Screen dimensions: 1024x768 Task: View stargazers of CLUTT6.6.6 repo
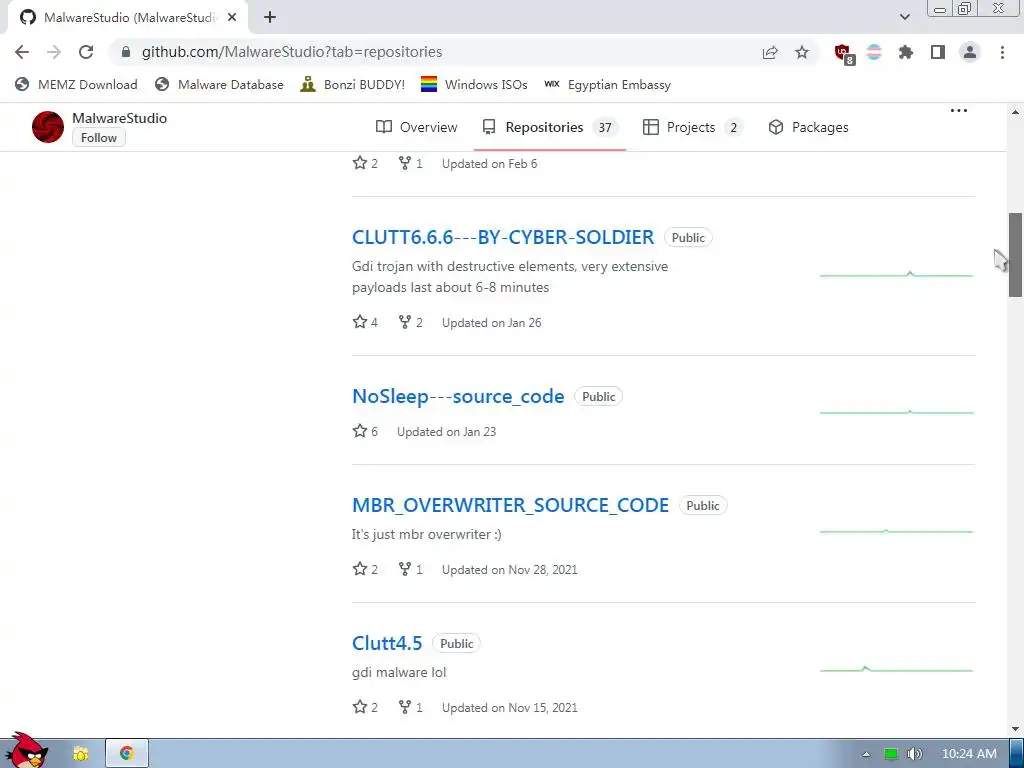(x=365, y=322)
